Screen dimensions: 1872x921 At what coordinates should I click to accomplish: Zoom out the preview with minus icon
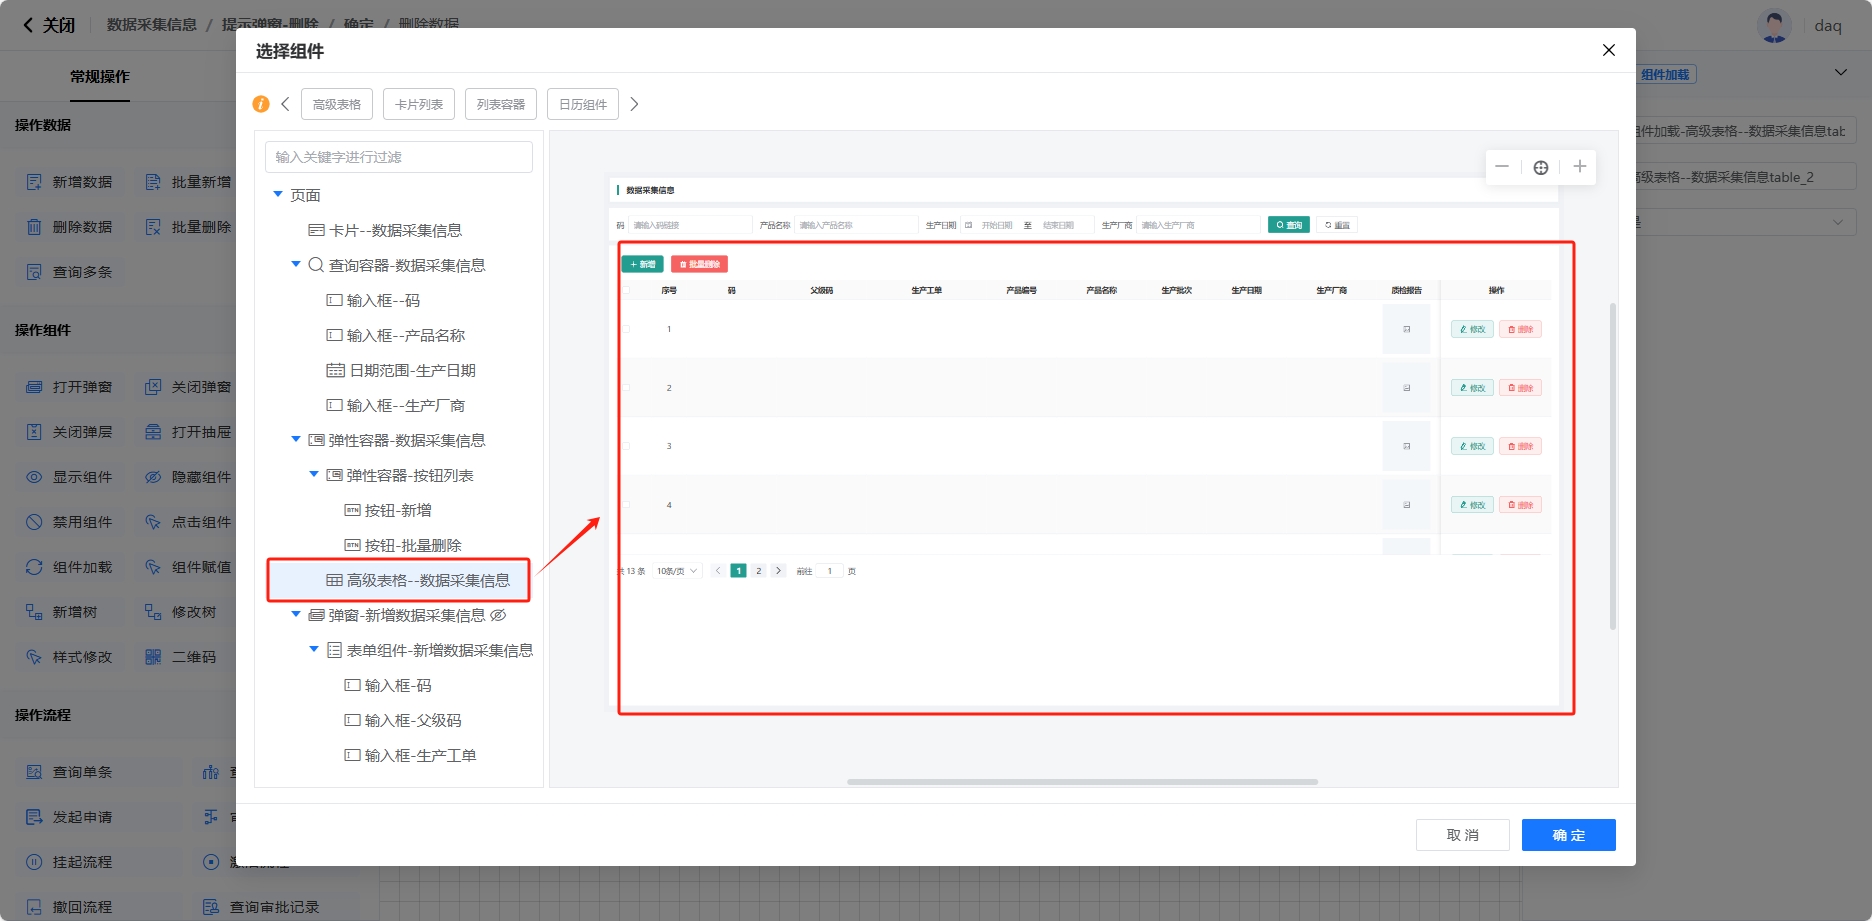pyautogui.click(x=1502, y=167)
